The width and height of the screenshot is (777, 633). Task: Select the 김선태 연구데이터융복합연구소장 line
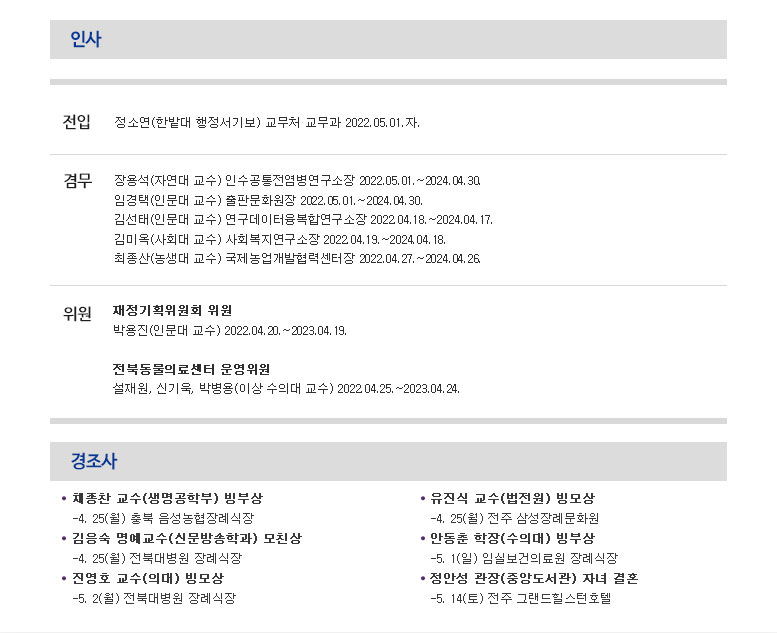pyautogui.click(x=303, y=220)
